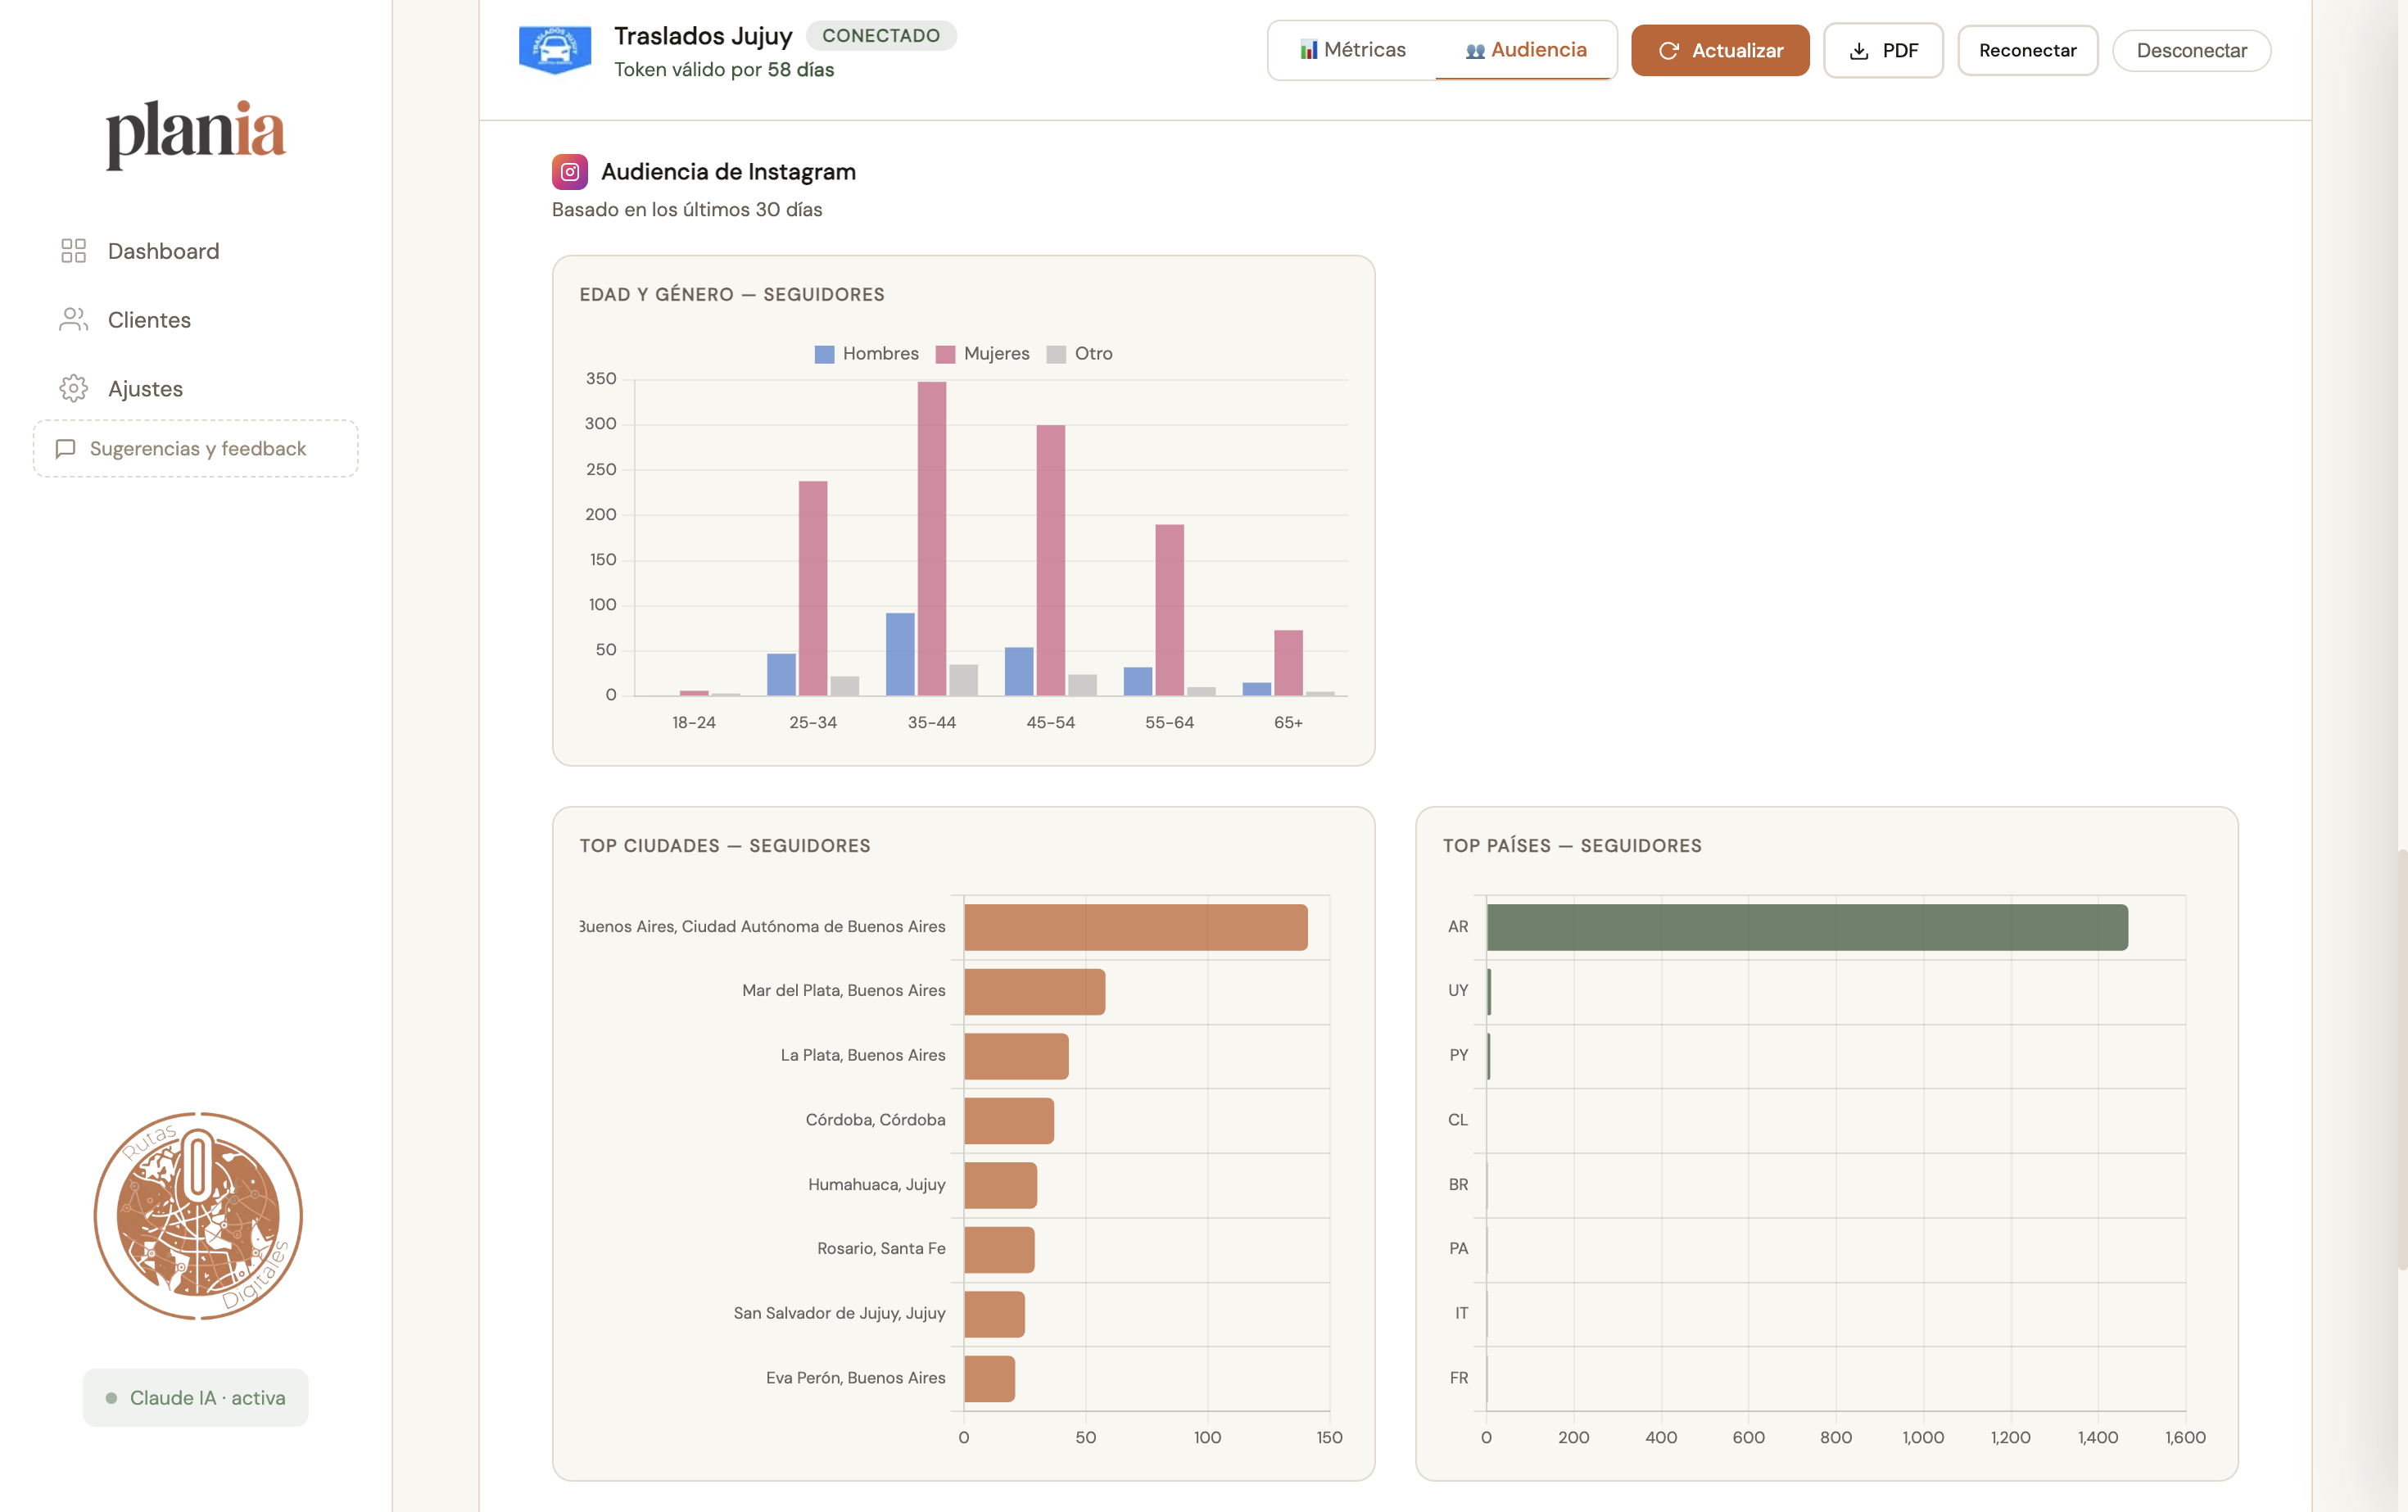Click the download icon on the PDF button
Image resolution: width=2408 pixels, height=1512 pixels.
pos(1858,50)
